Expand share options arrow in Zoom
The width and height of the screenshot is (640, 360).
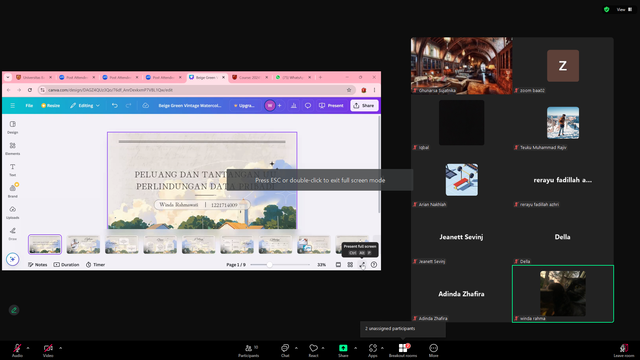[356, 348]
